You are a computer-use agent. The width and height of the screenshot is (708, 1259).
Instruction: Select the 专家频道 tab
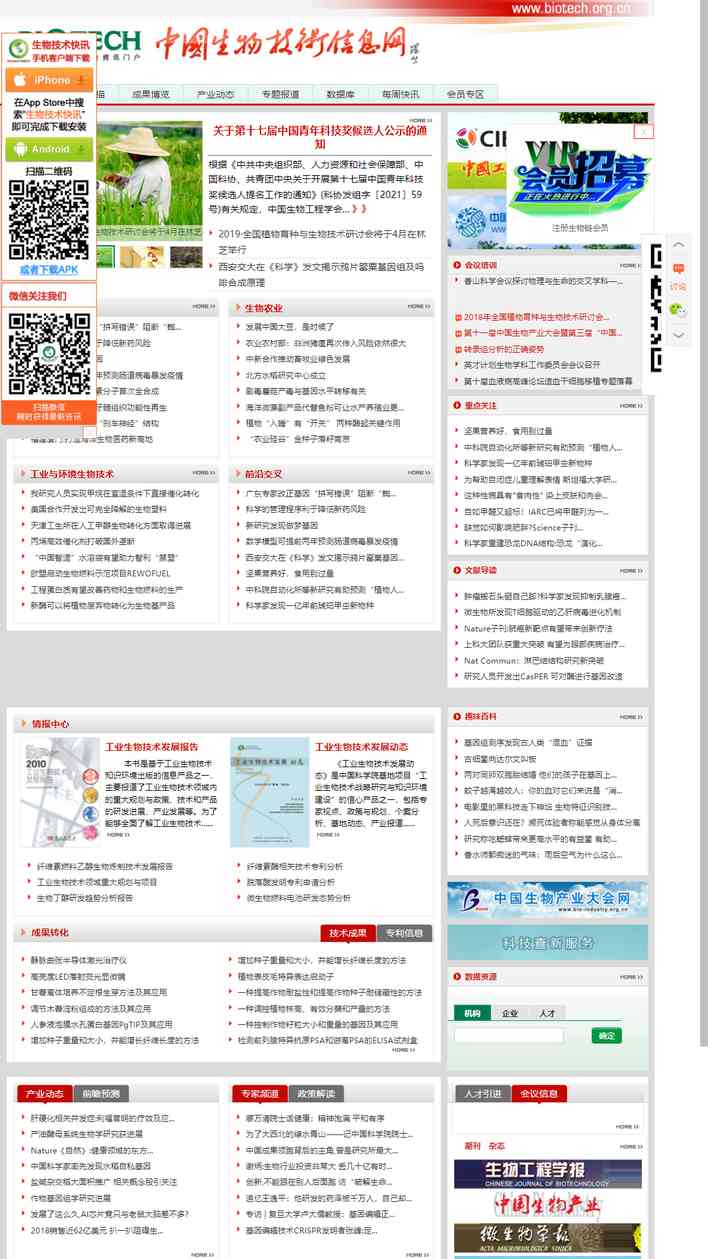(259, 1094)
